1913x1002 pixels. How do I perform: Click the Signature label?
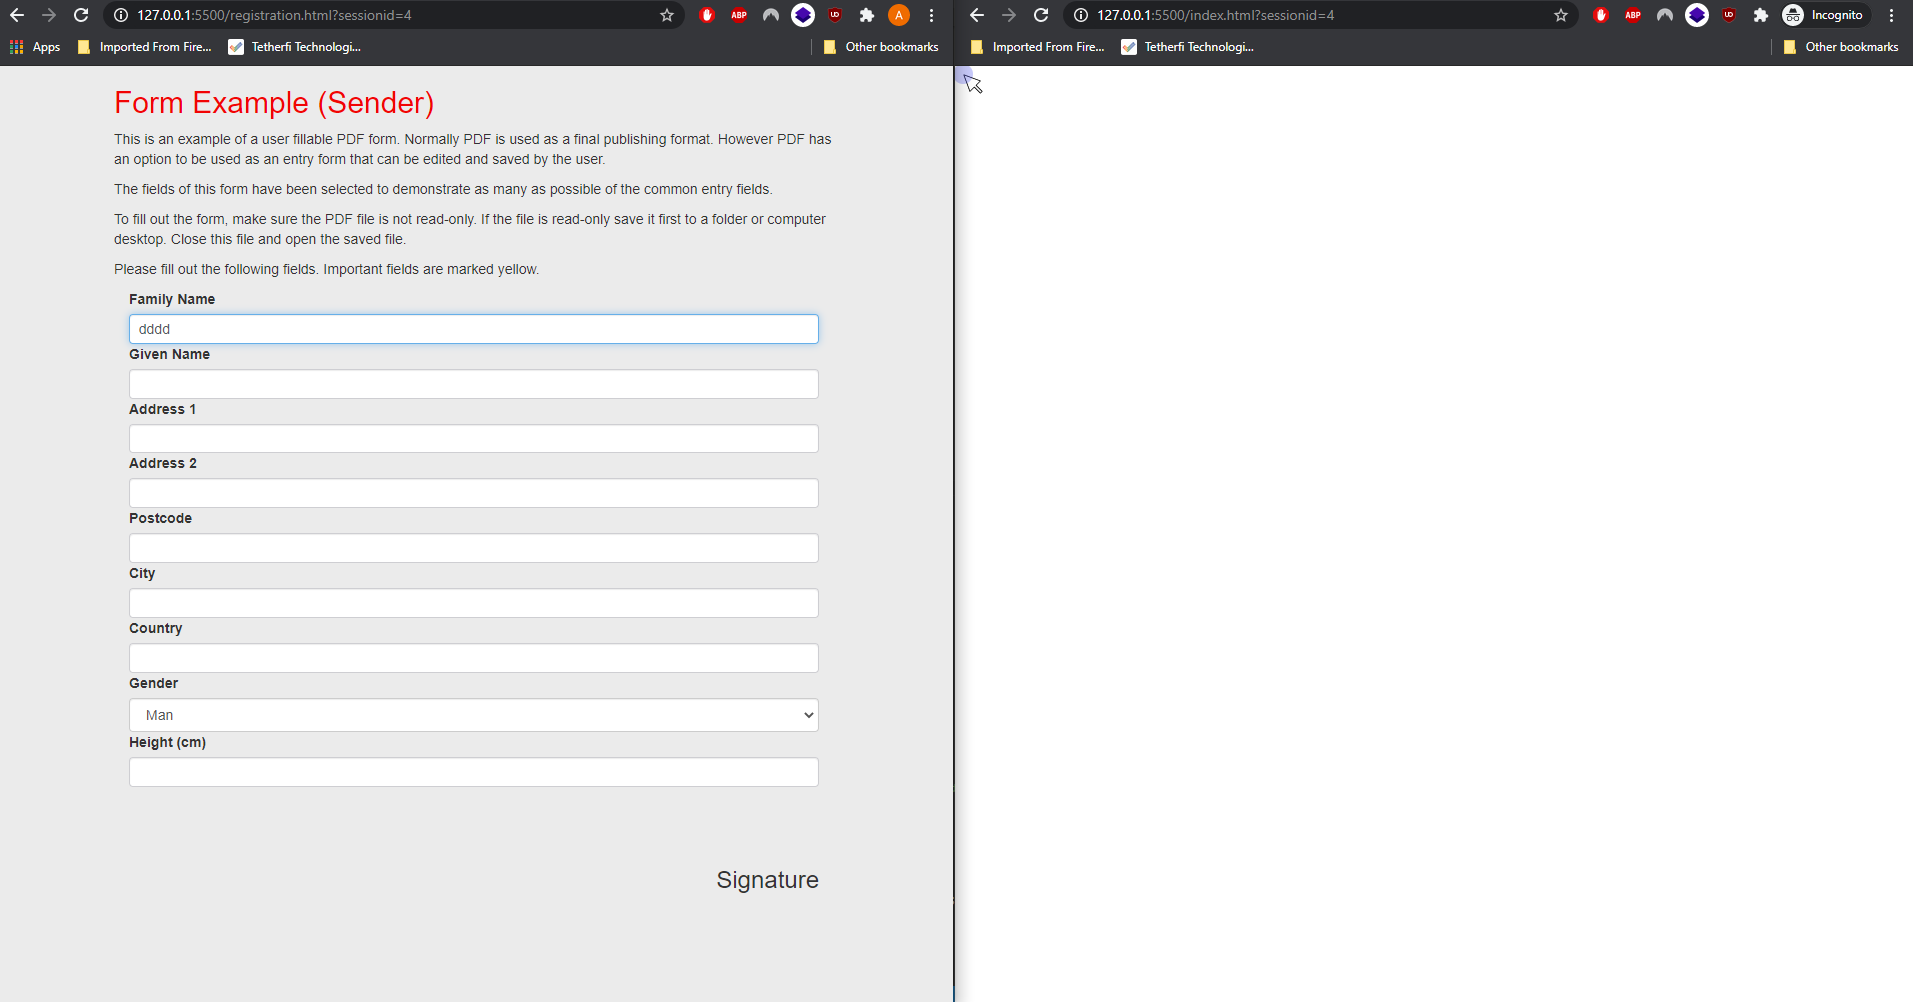click(x=767, y=879)
